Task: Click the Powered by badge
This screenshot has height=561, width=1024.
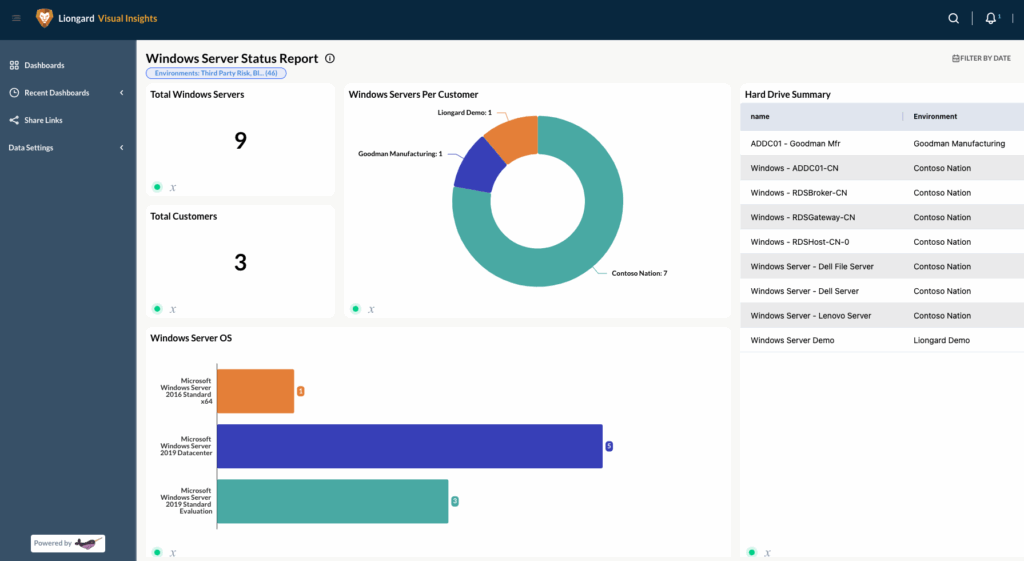Action: click(x=68, y=543)
